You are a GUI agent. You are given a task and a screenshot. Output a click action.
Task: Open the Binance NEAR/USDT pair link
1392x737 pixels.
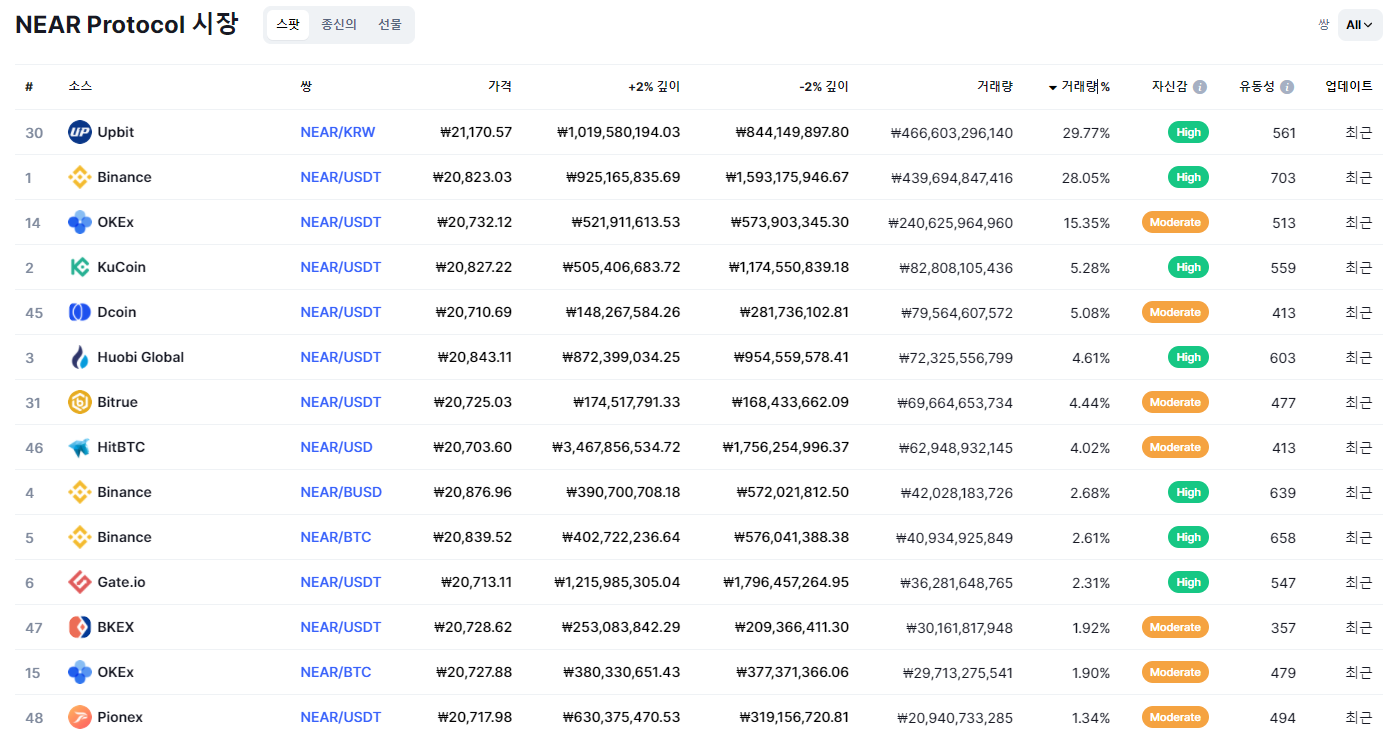341,177
